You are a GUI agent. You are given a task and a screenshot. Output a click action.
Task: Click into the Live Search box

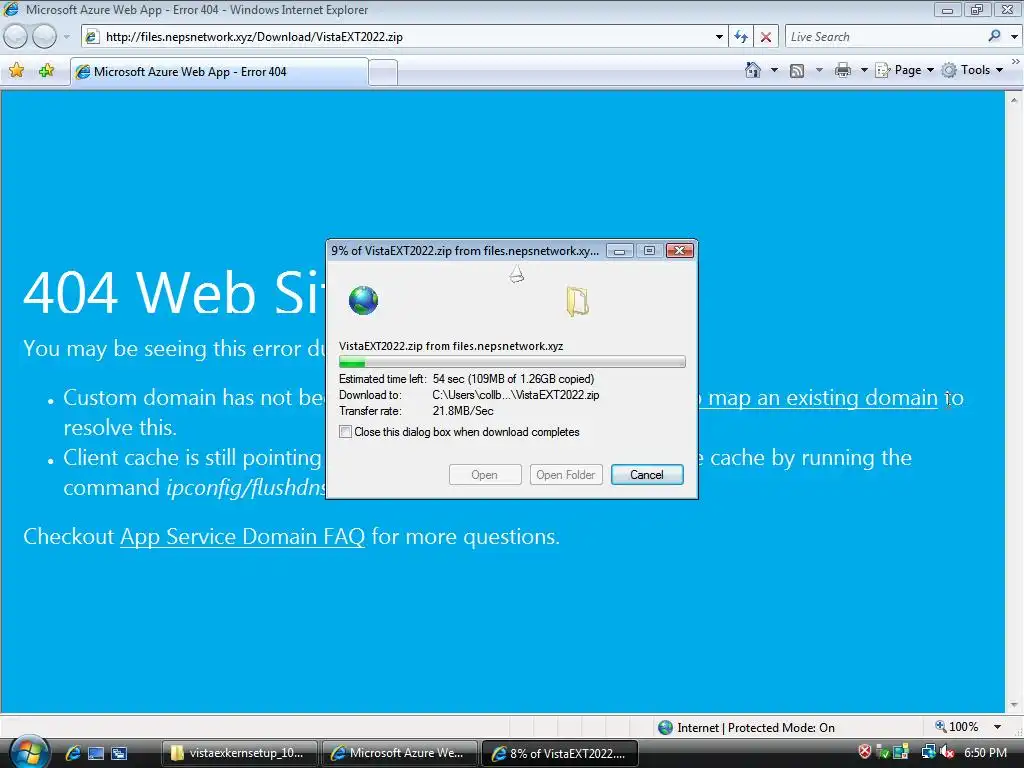click(x=884, y=37)
